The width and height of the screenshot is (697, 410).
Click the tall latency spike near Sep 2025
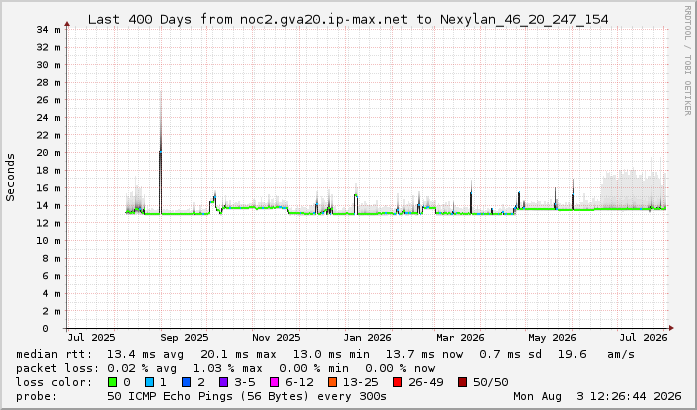pos(160,153)
